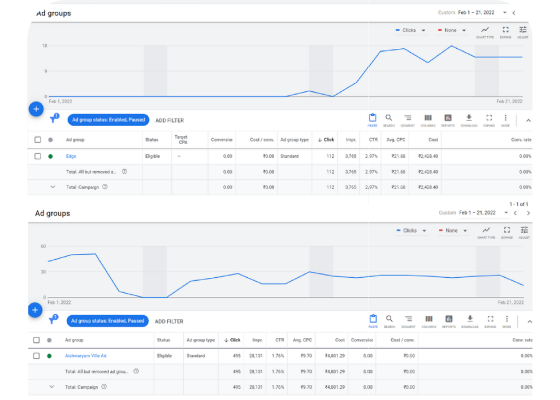Go to next date range in lower section
This screenshot has width=560, height=400.
[528, 213]
